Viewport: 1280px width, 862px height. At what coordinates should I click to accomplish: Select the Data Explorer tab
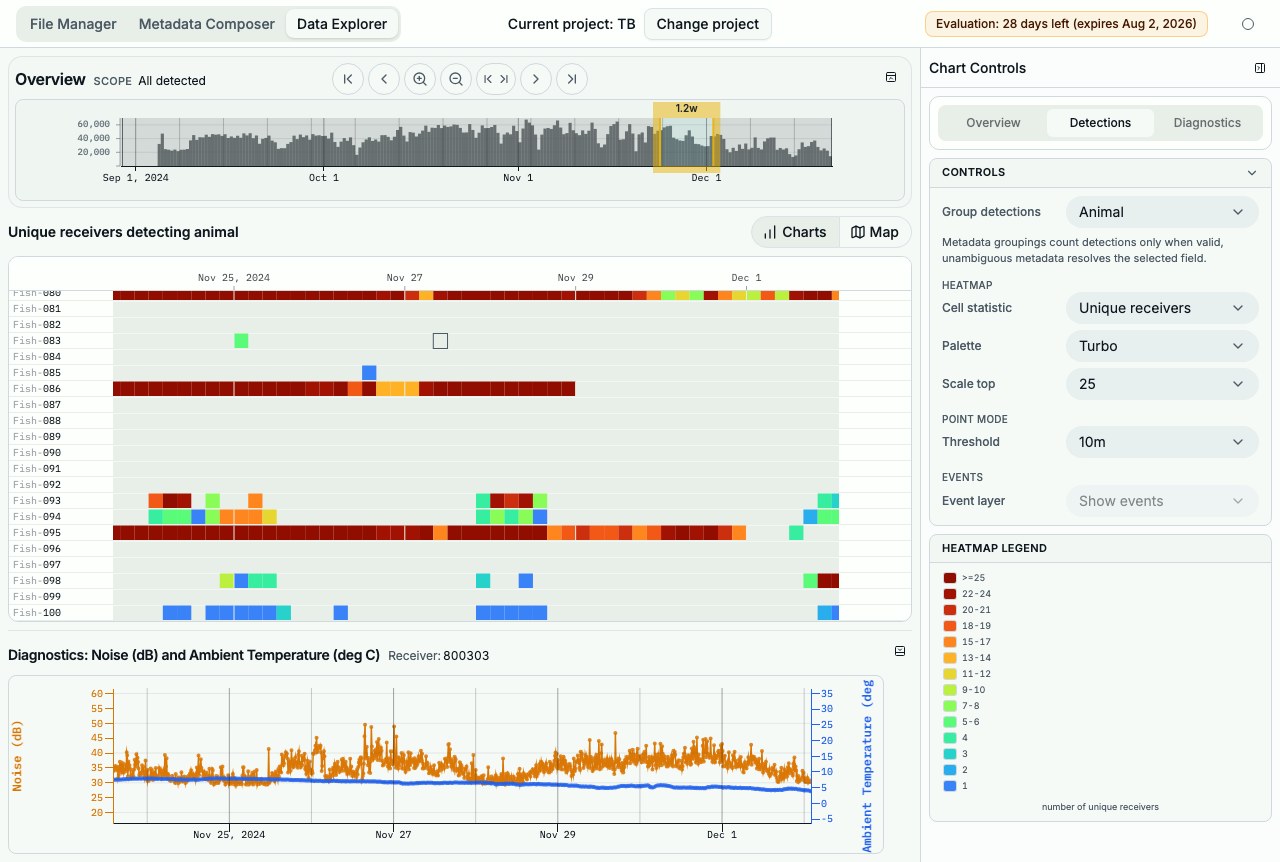342,24
